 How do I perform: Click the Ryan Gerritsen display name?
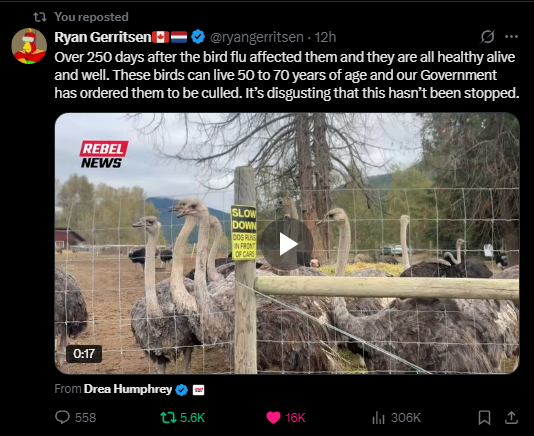pyautogui.click(x=103, y=37)
